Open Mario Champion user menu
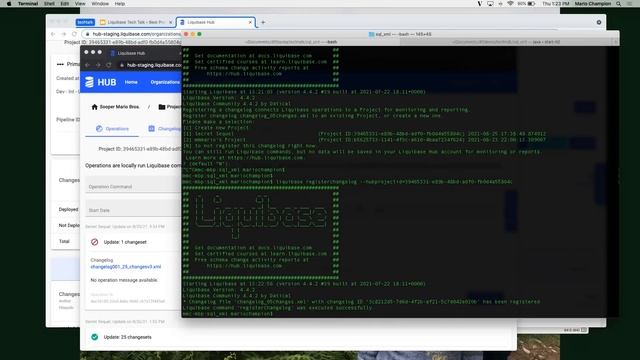This screenshot has height=360, width=640. [x=593, y=4]
